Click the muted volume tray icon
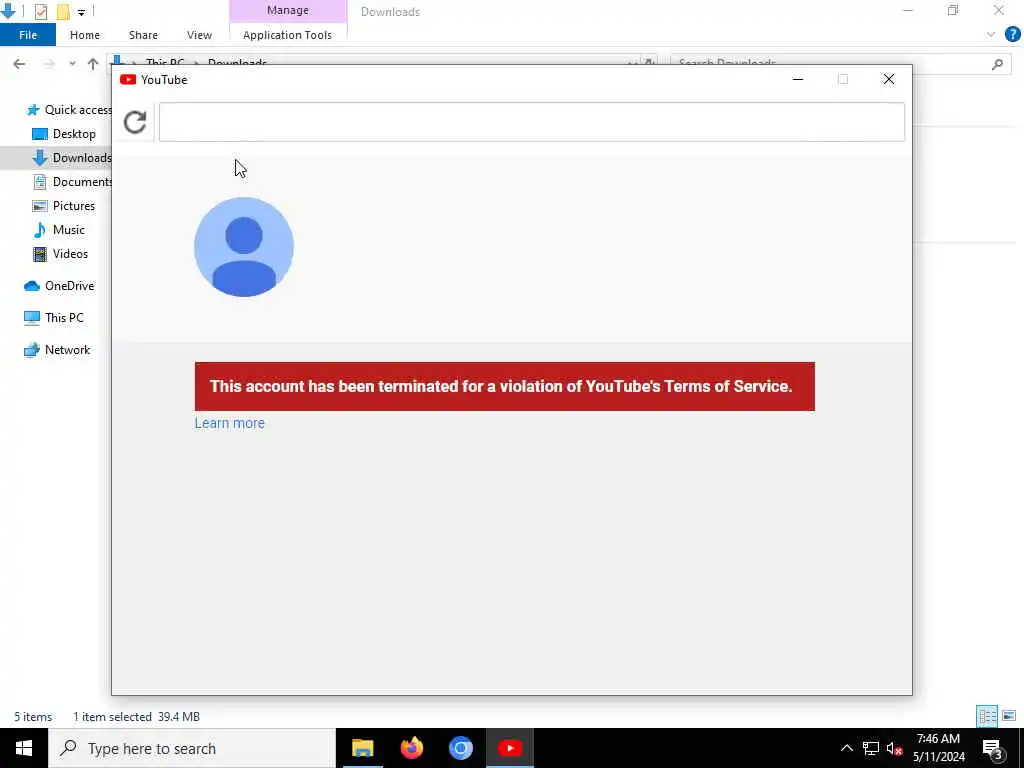 pyautogui.click(x=895, y=748)
